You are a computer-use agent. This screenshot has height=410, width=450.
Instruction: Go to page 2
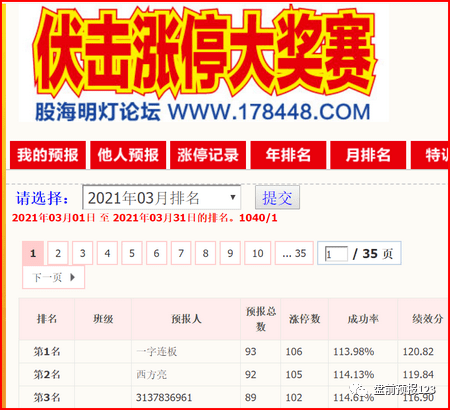tap(58, 253)
